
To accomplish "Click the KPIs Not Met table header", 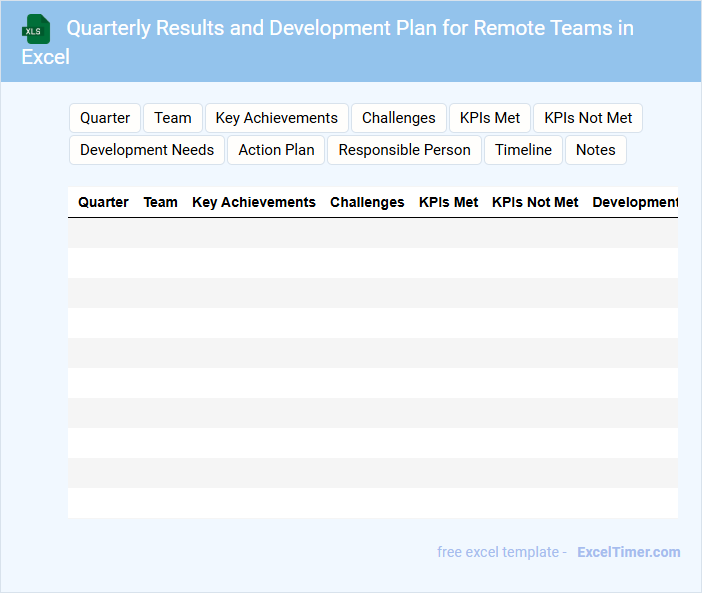I will (535, 202).
